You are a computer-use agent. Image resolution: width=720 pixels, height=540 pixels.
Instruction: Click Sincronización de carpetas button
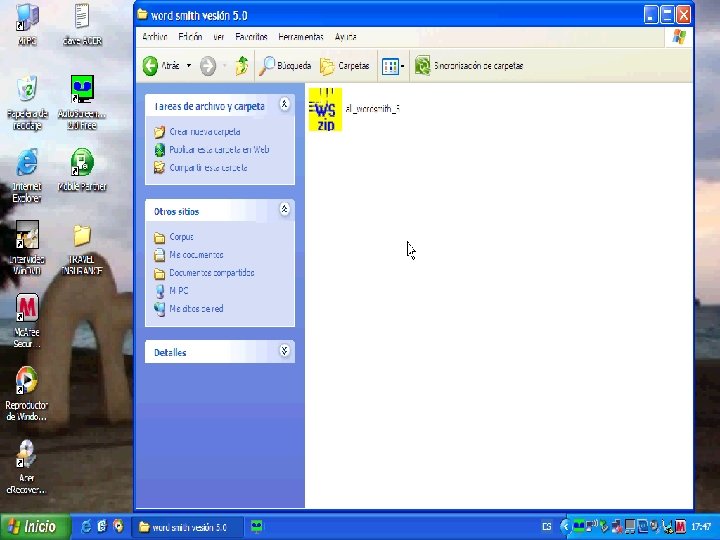(x=468, y=66)
